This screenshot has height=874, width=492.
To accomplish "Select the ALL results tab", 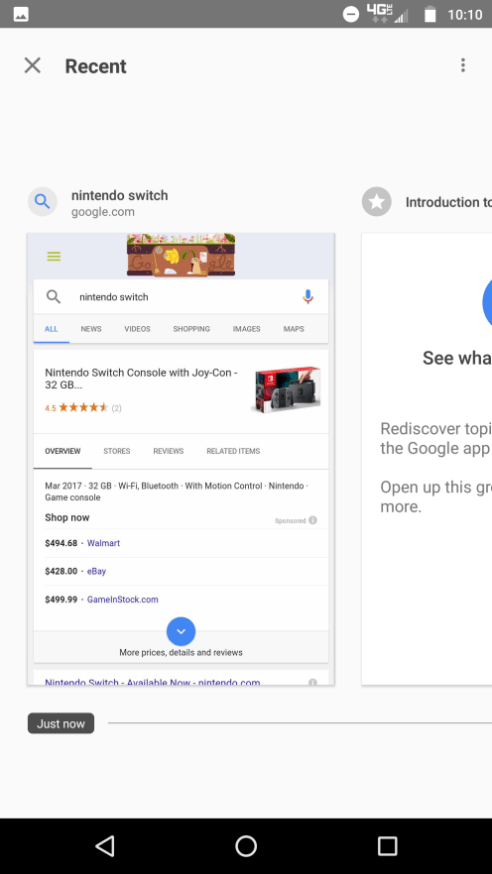I will coord(51,329).
